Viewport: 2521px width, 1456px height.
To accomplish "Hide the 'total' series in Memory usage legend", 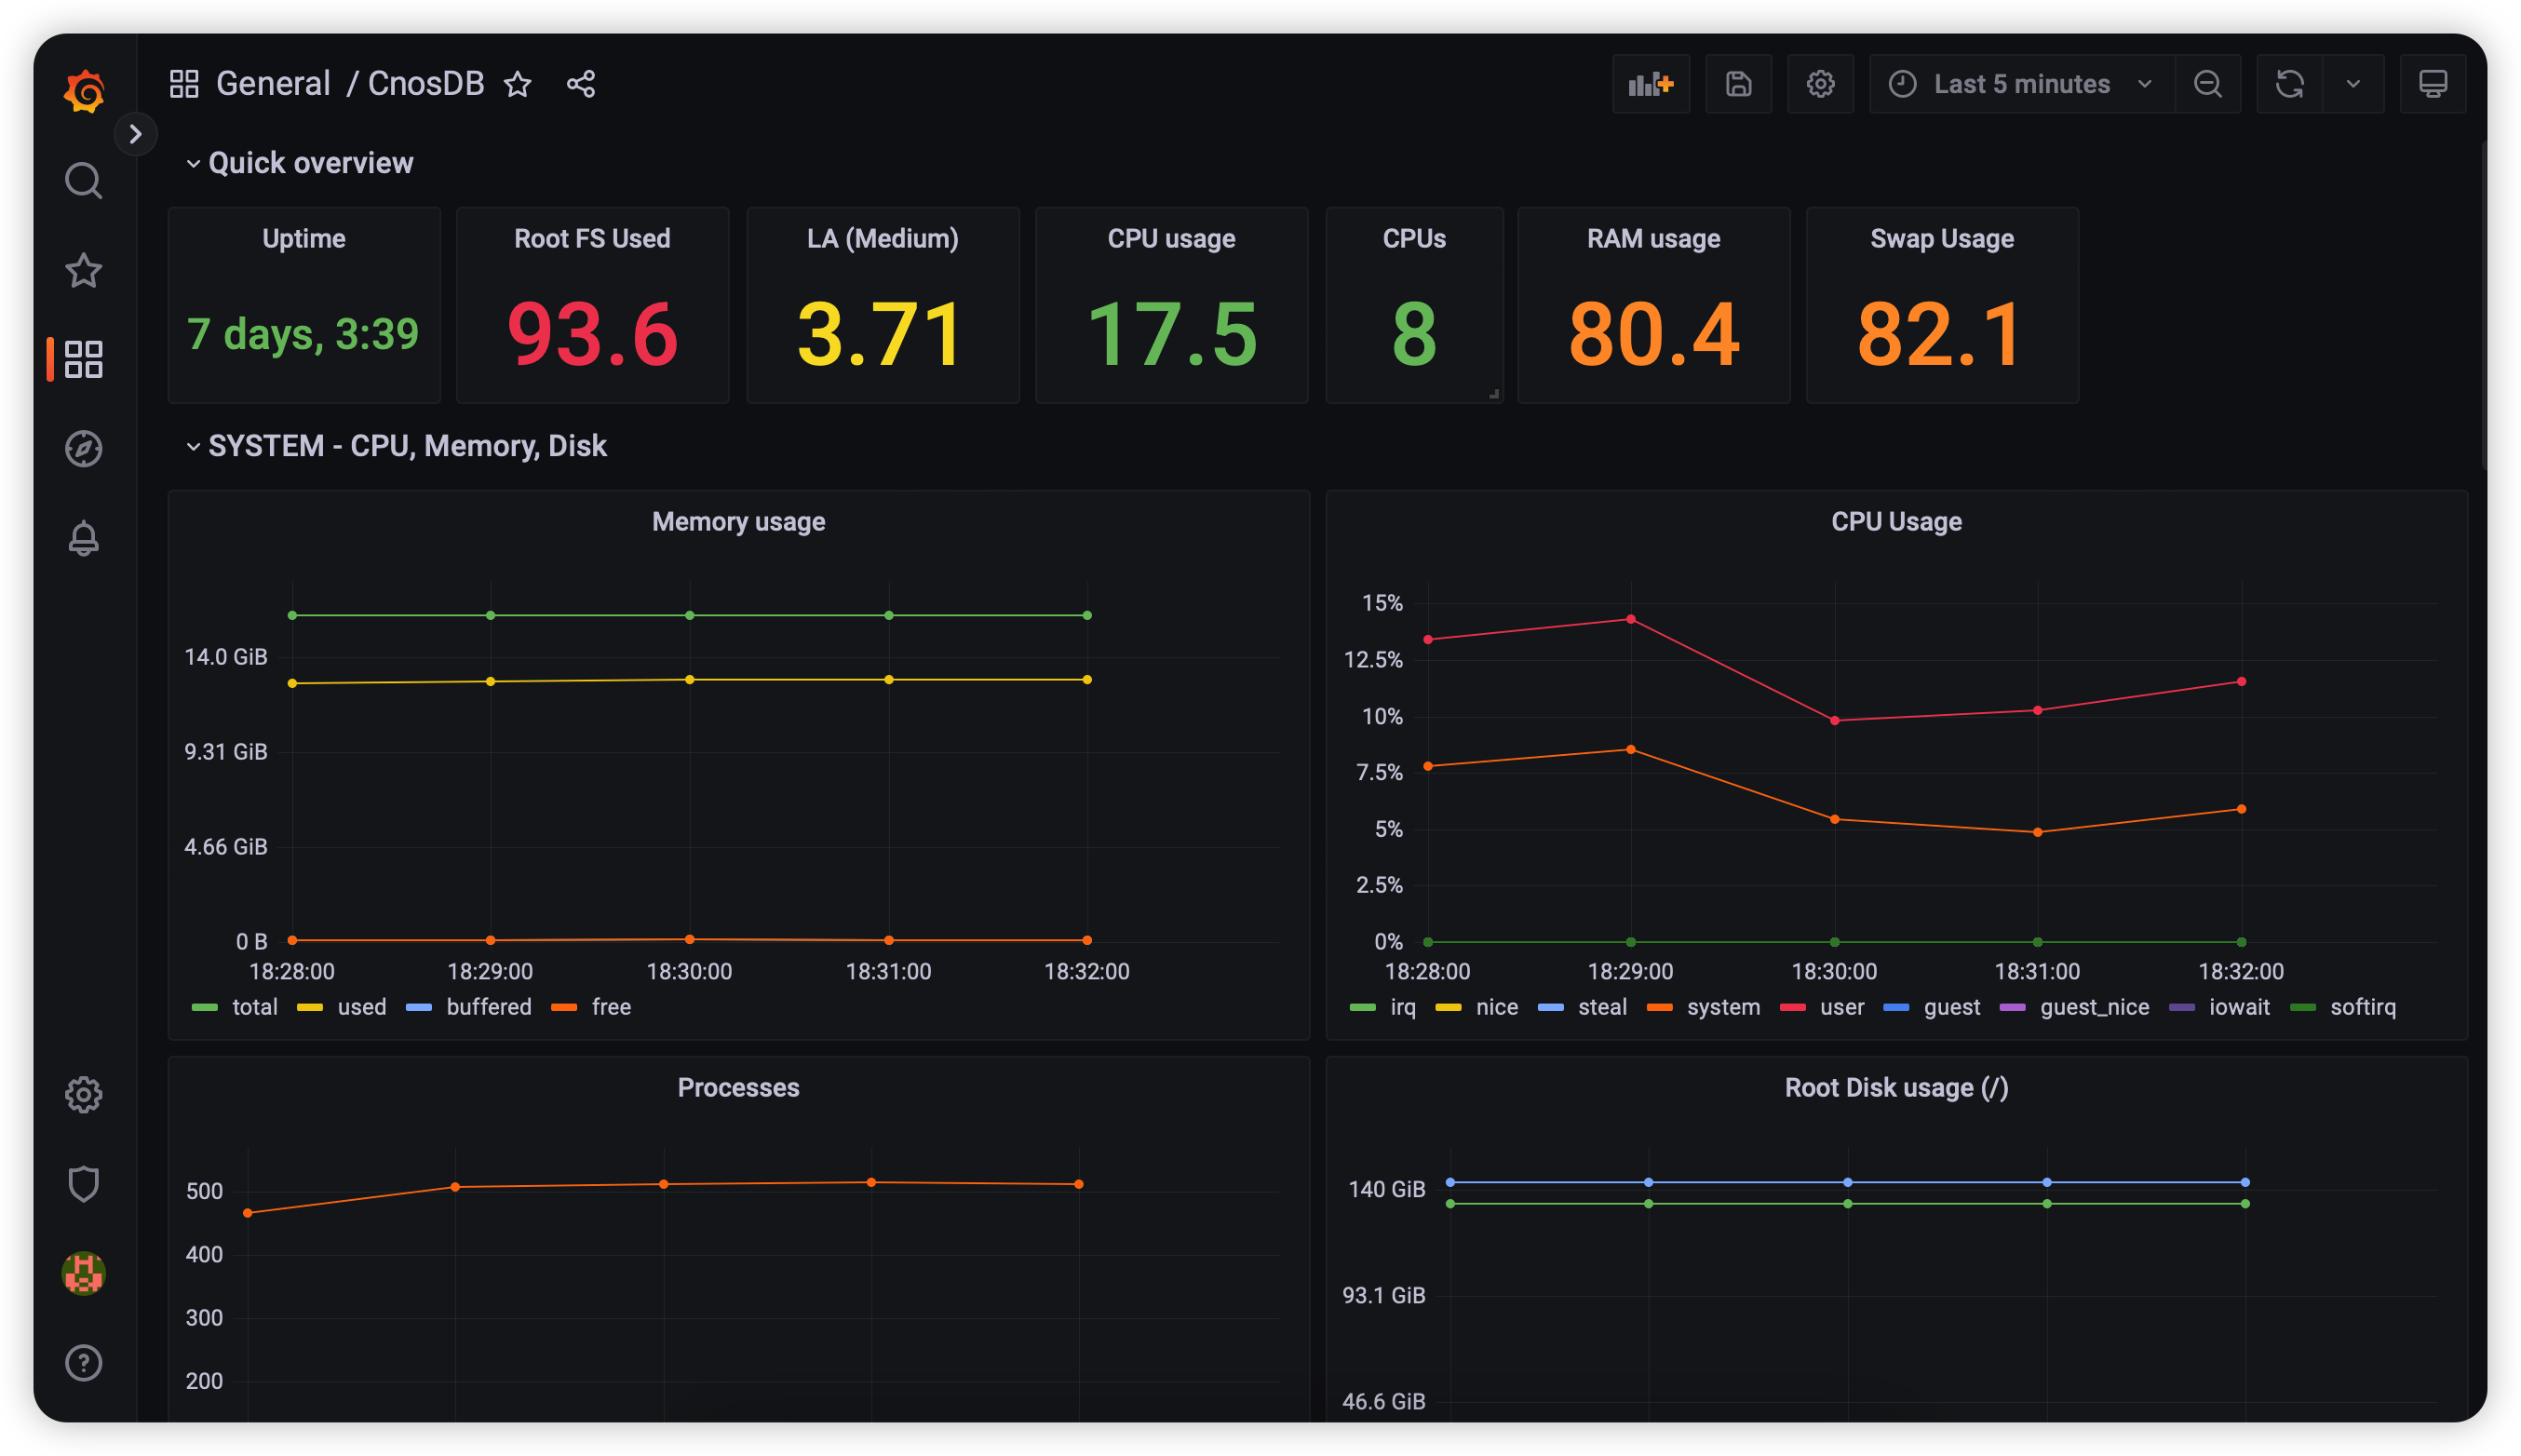I will click(255, 1007).
